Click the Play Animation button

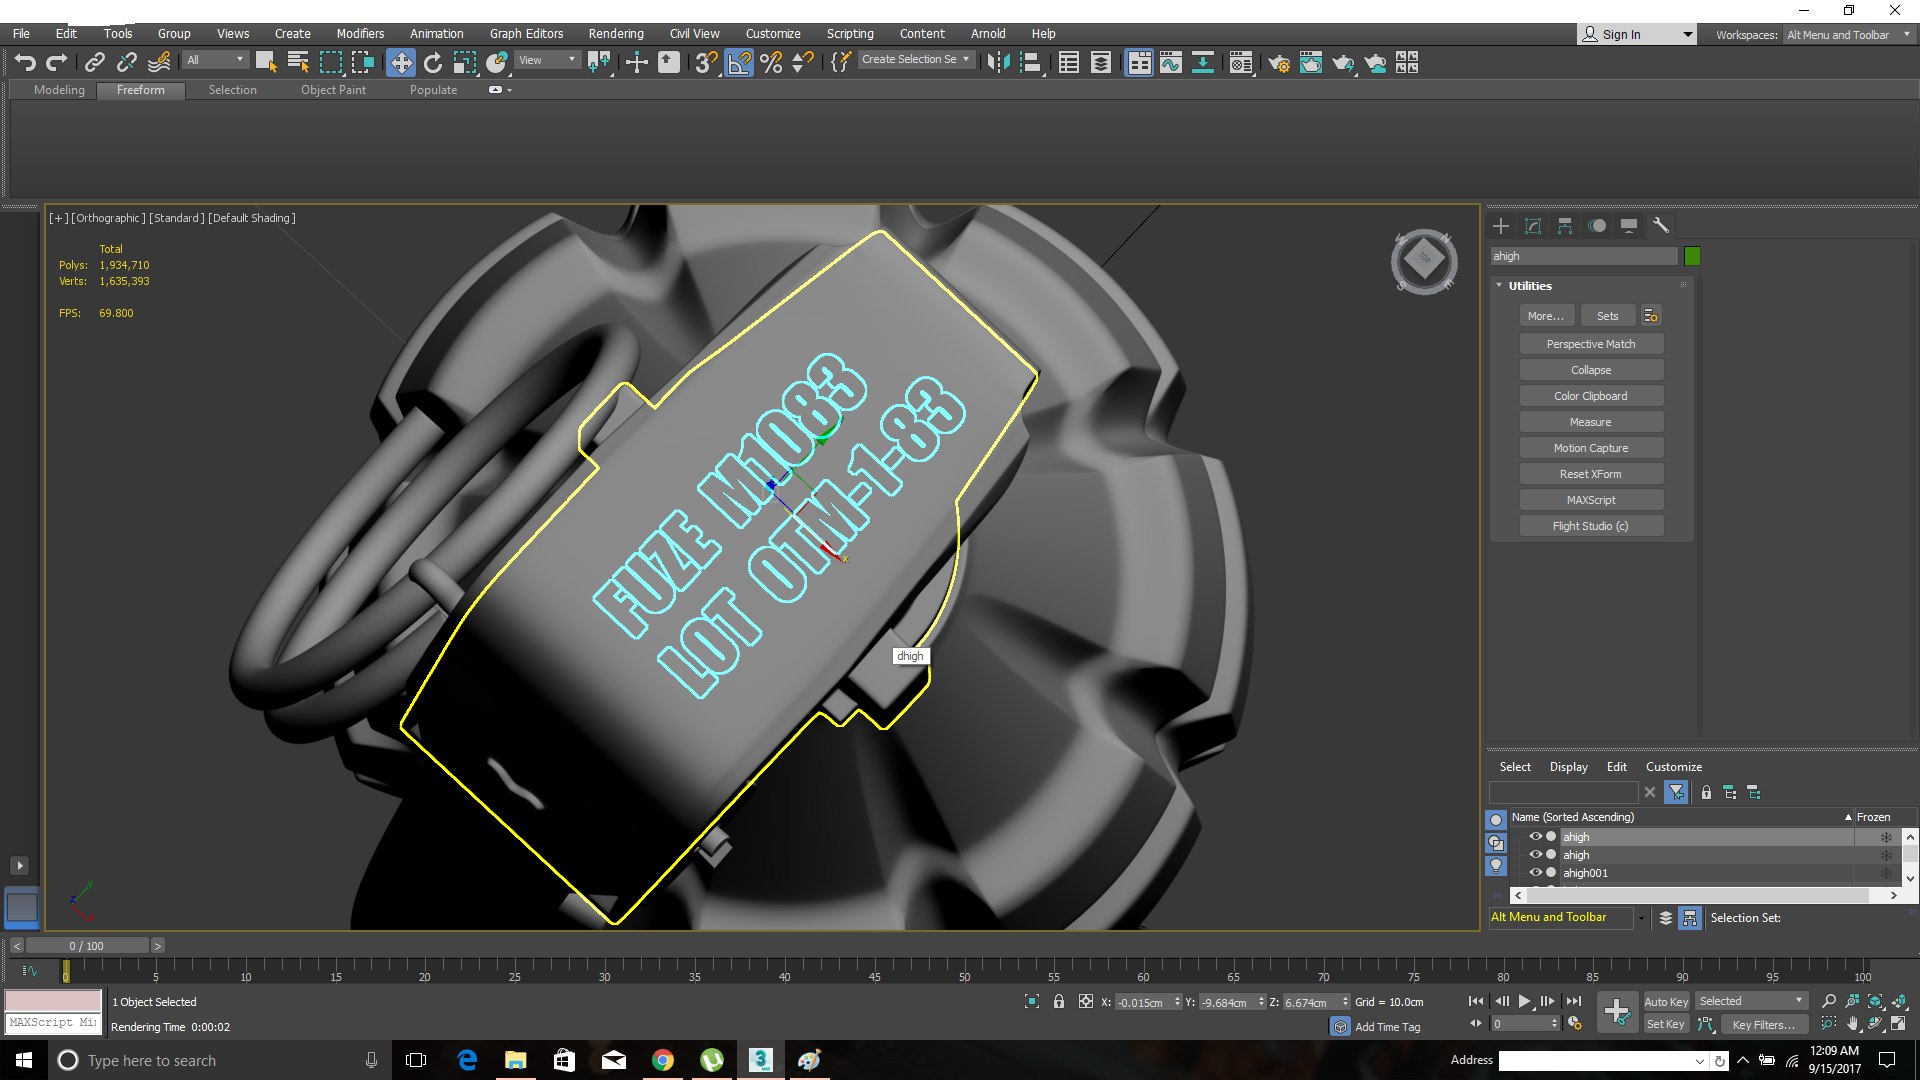pyautogui.click(x=1524, y=1001)
